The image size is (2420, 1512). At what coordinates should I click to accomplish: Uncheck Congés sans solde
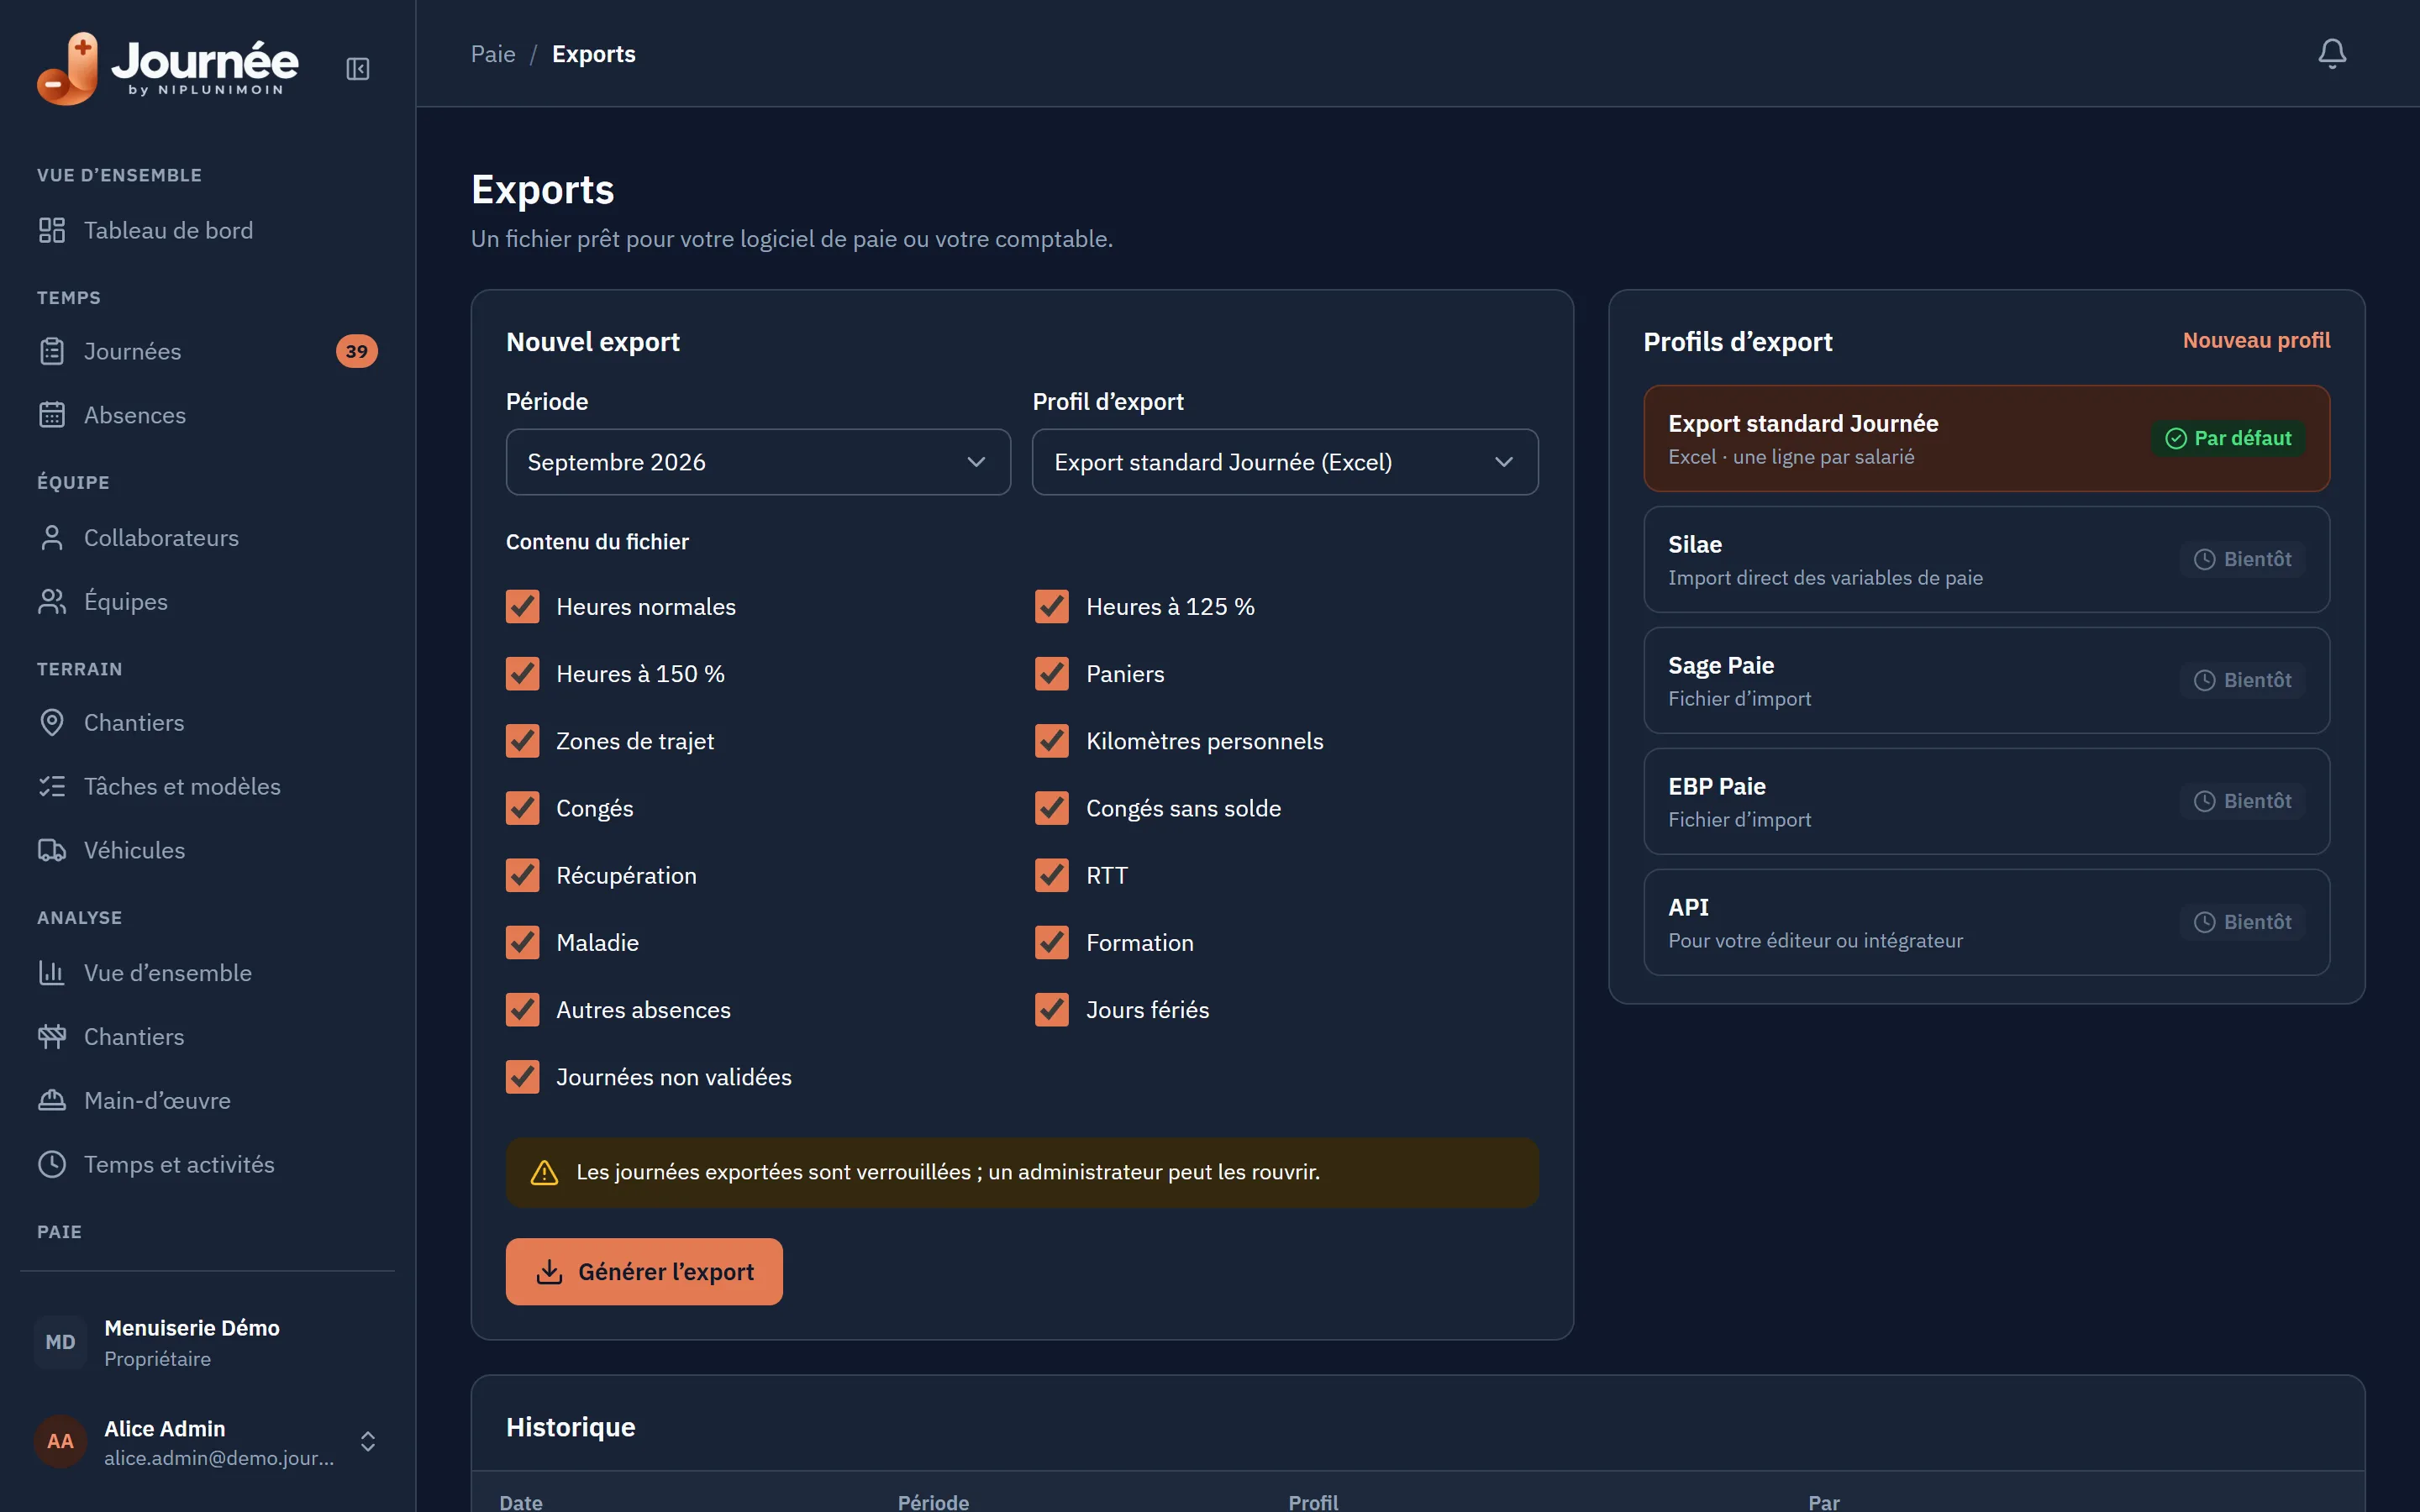pos(1051,808)
